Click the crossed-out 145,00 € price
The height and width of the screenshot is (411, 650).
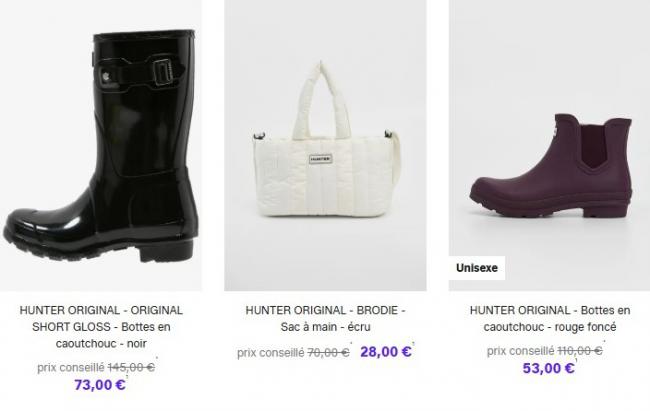coord(131,367)
